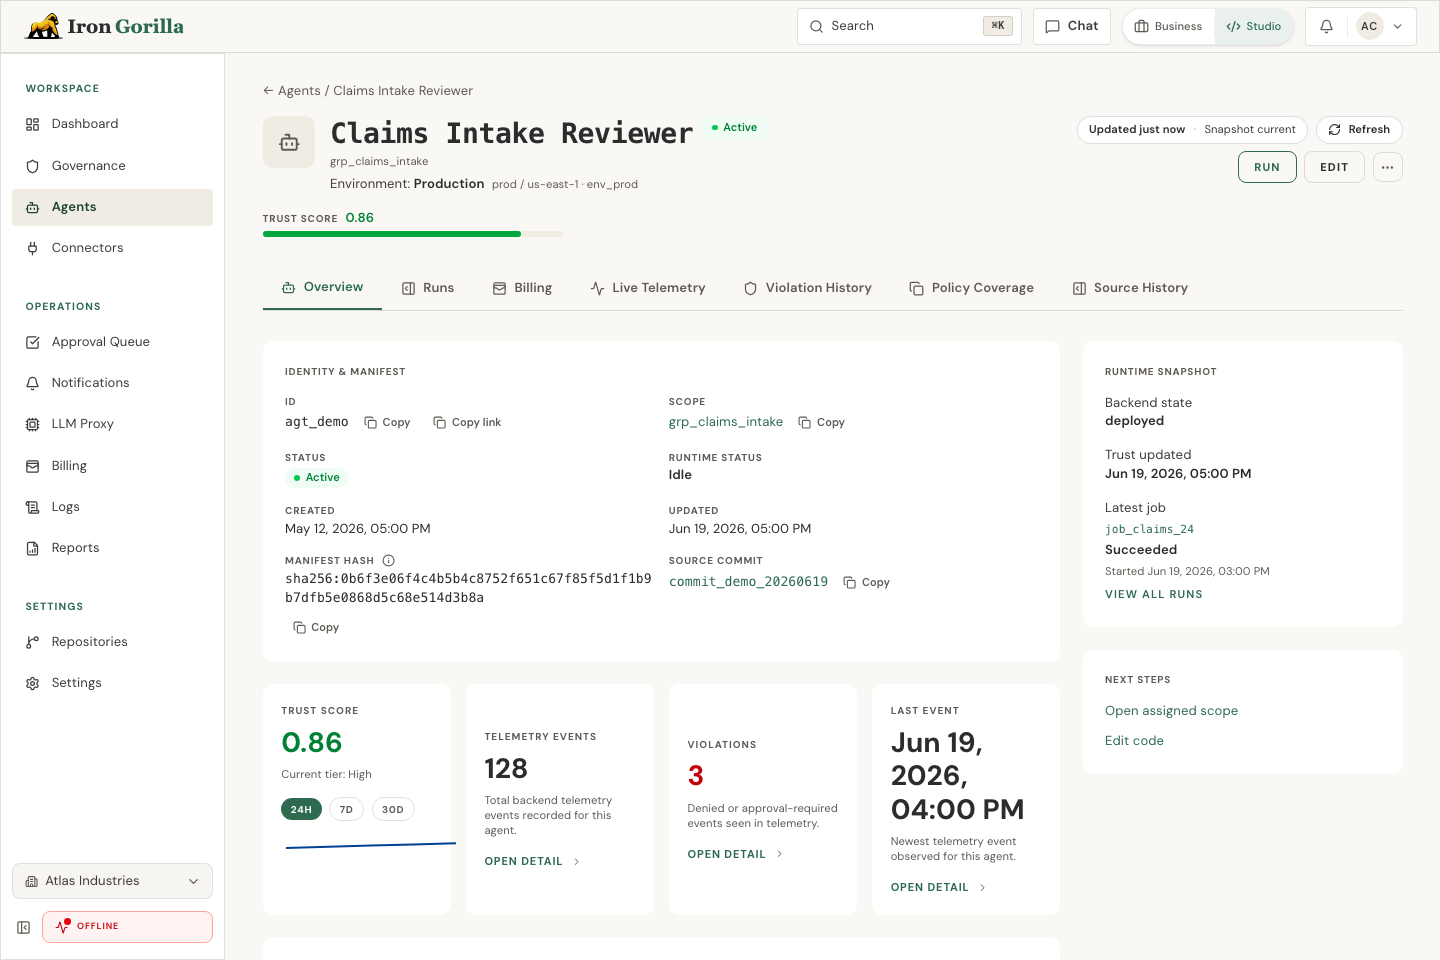Open LLM Proxy in the sidebar
1440x960 pixels.
click(112, 424)
